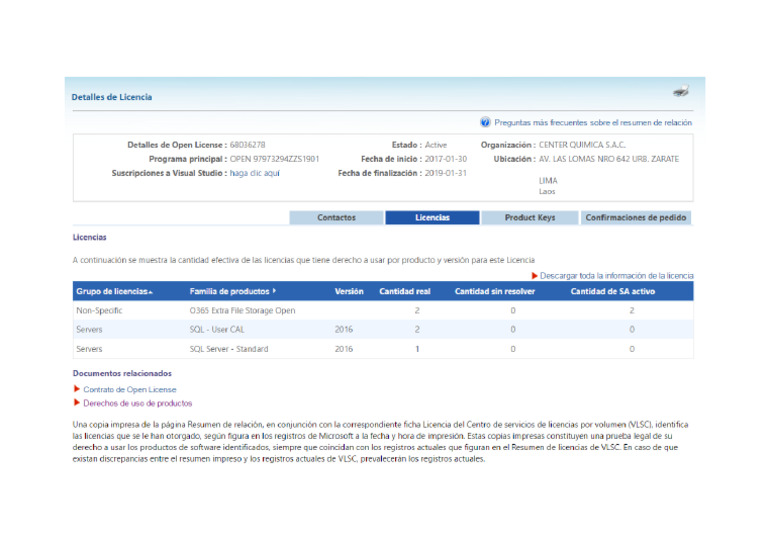This screenshot has width=768, height=543.
Task: Click the end date 2019-01-31
Action: 446,173
